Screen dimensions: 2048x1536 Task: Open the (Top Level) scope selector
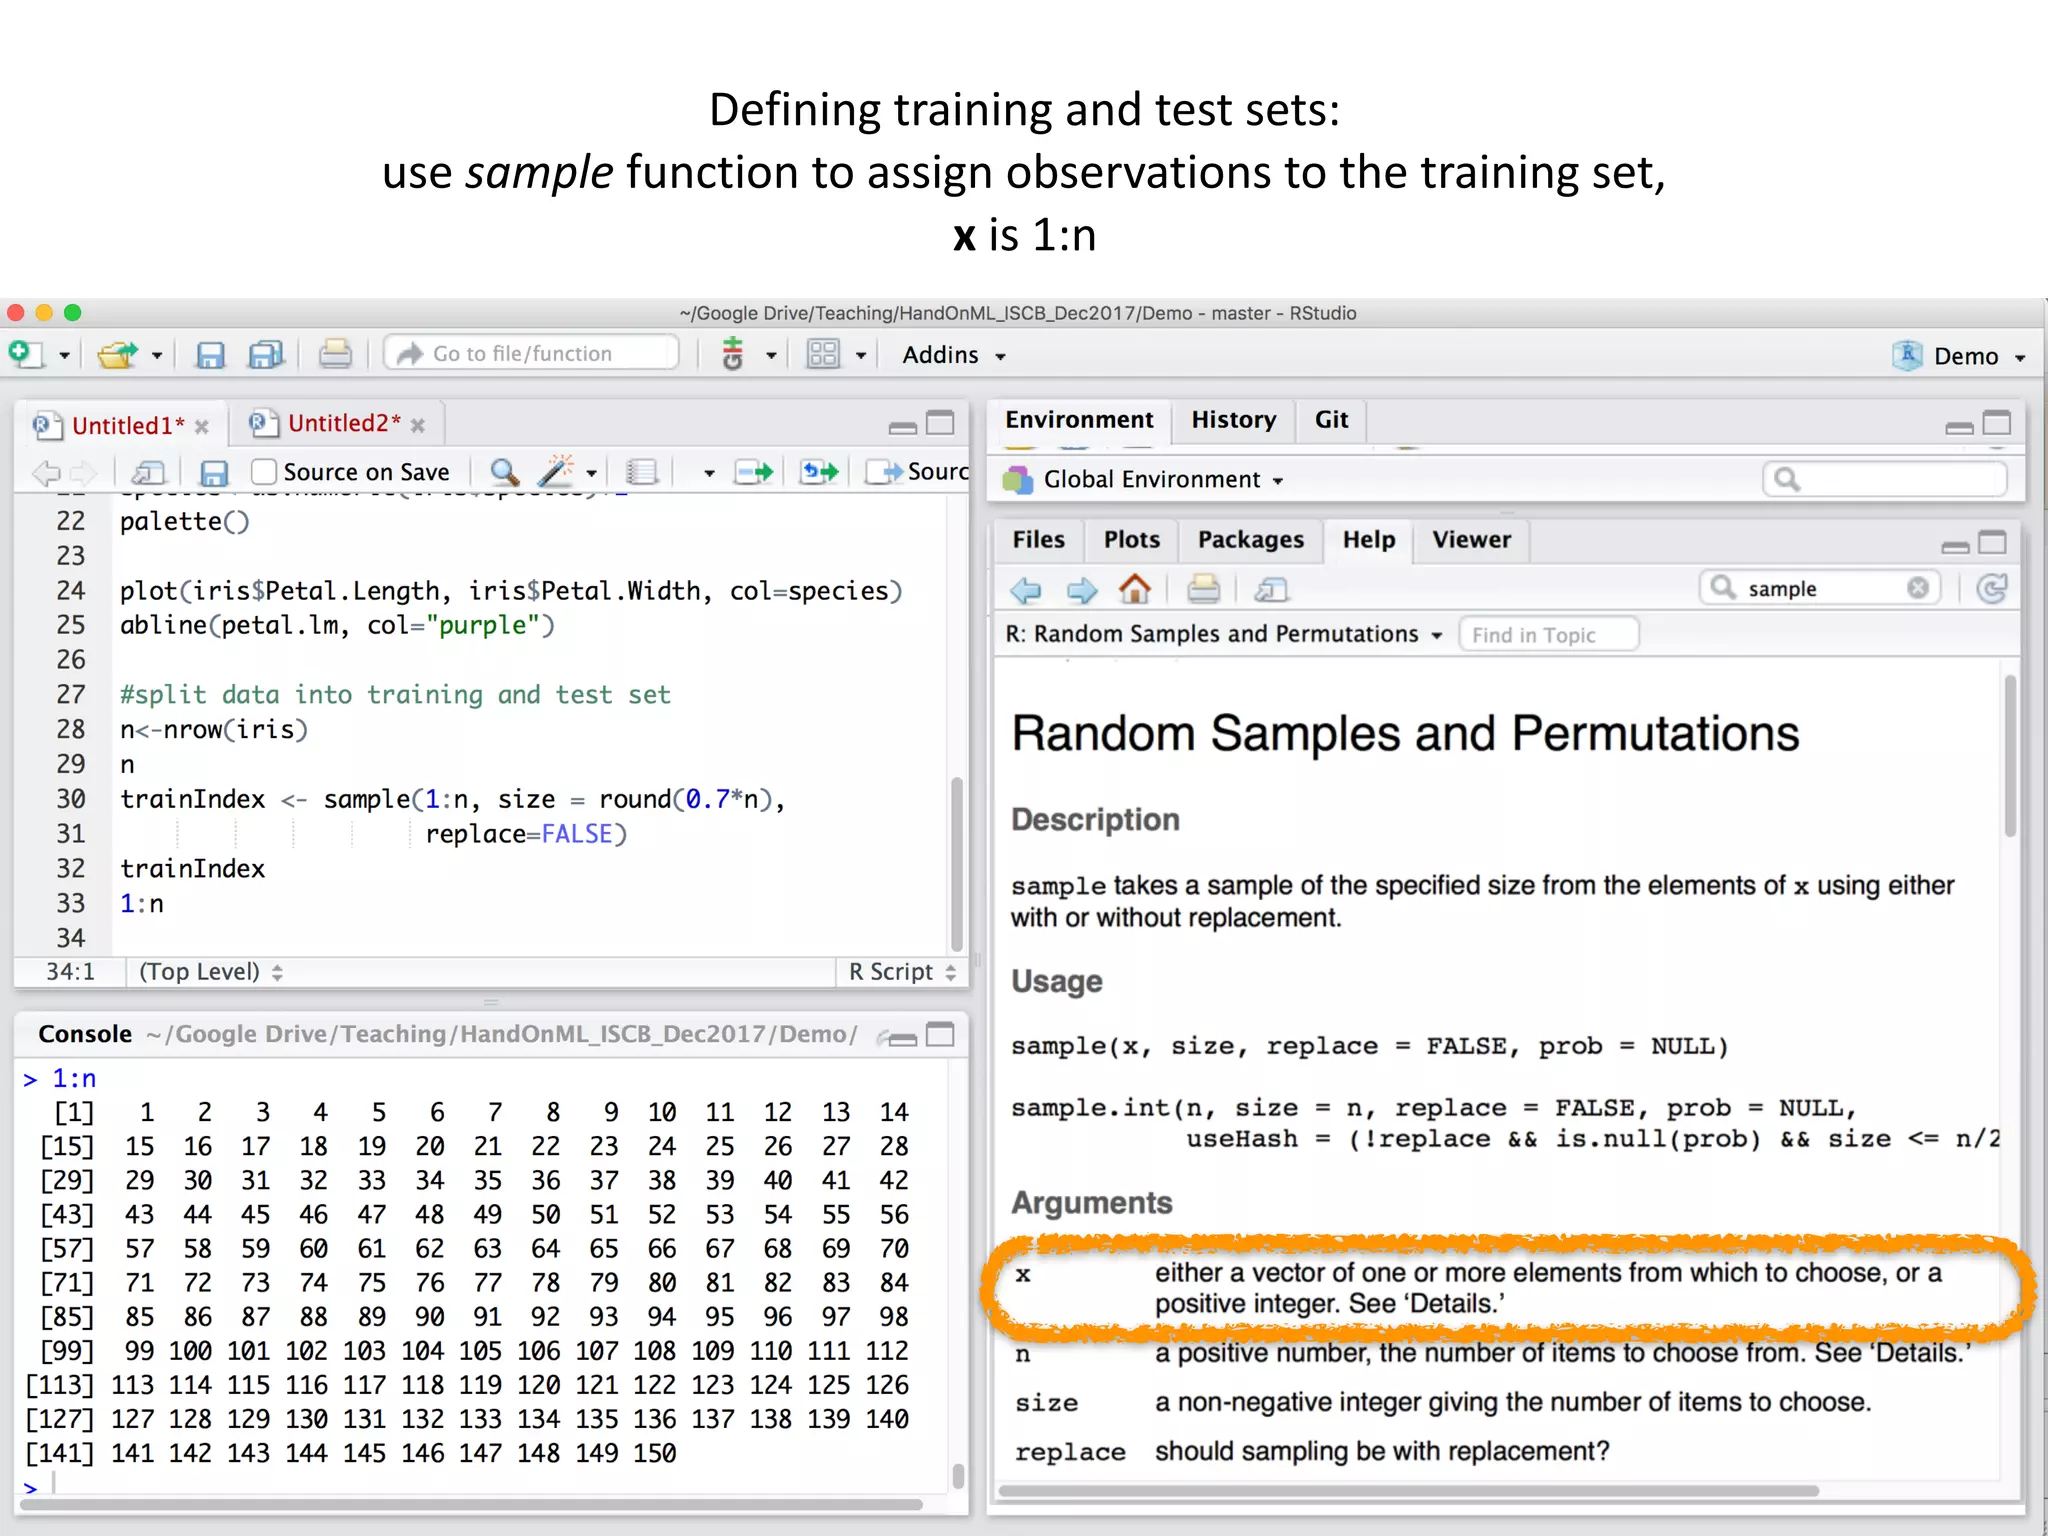pyautogui.click(x=210, y=972)
